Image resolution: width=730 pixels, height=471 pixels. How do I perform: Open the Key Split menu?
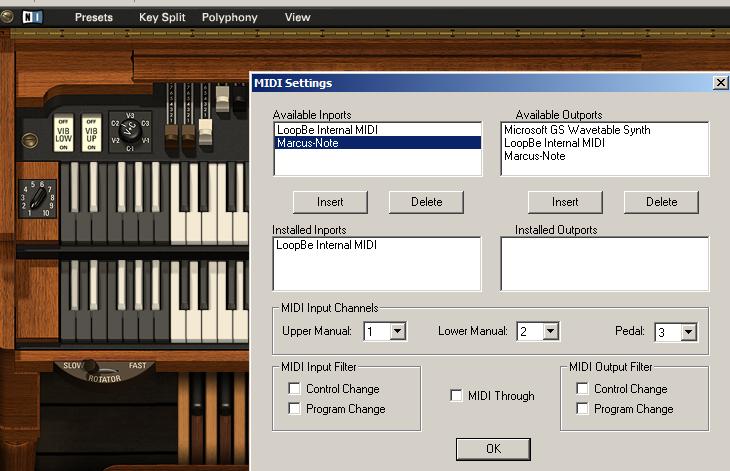[x=162, y=17]
